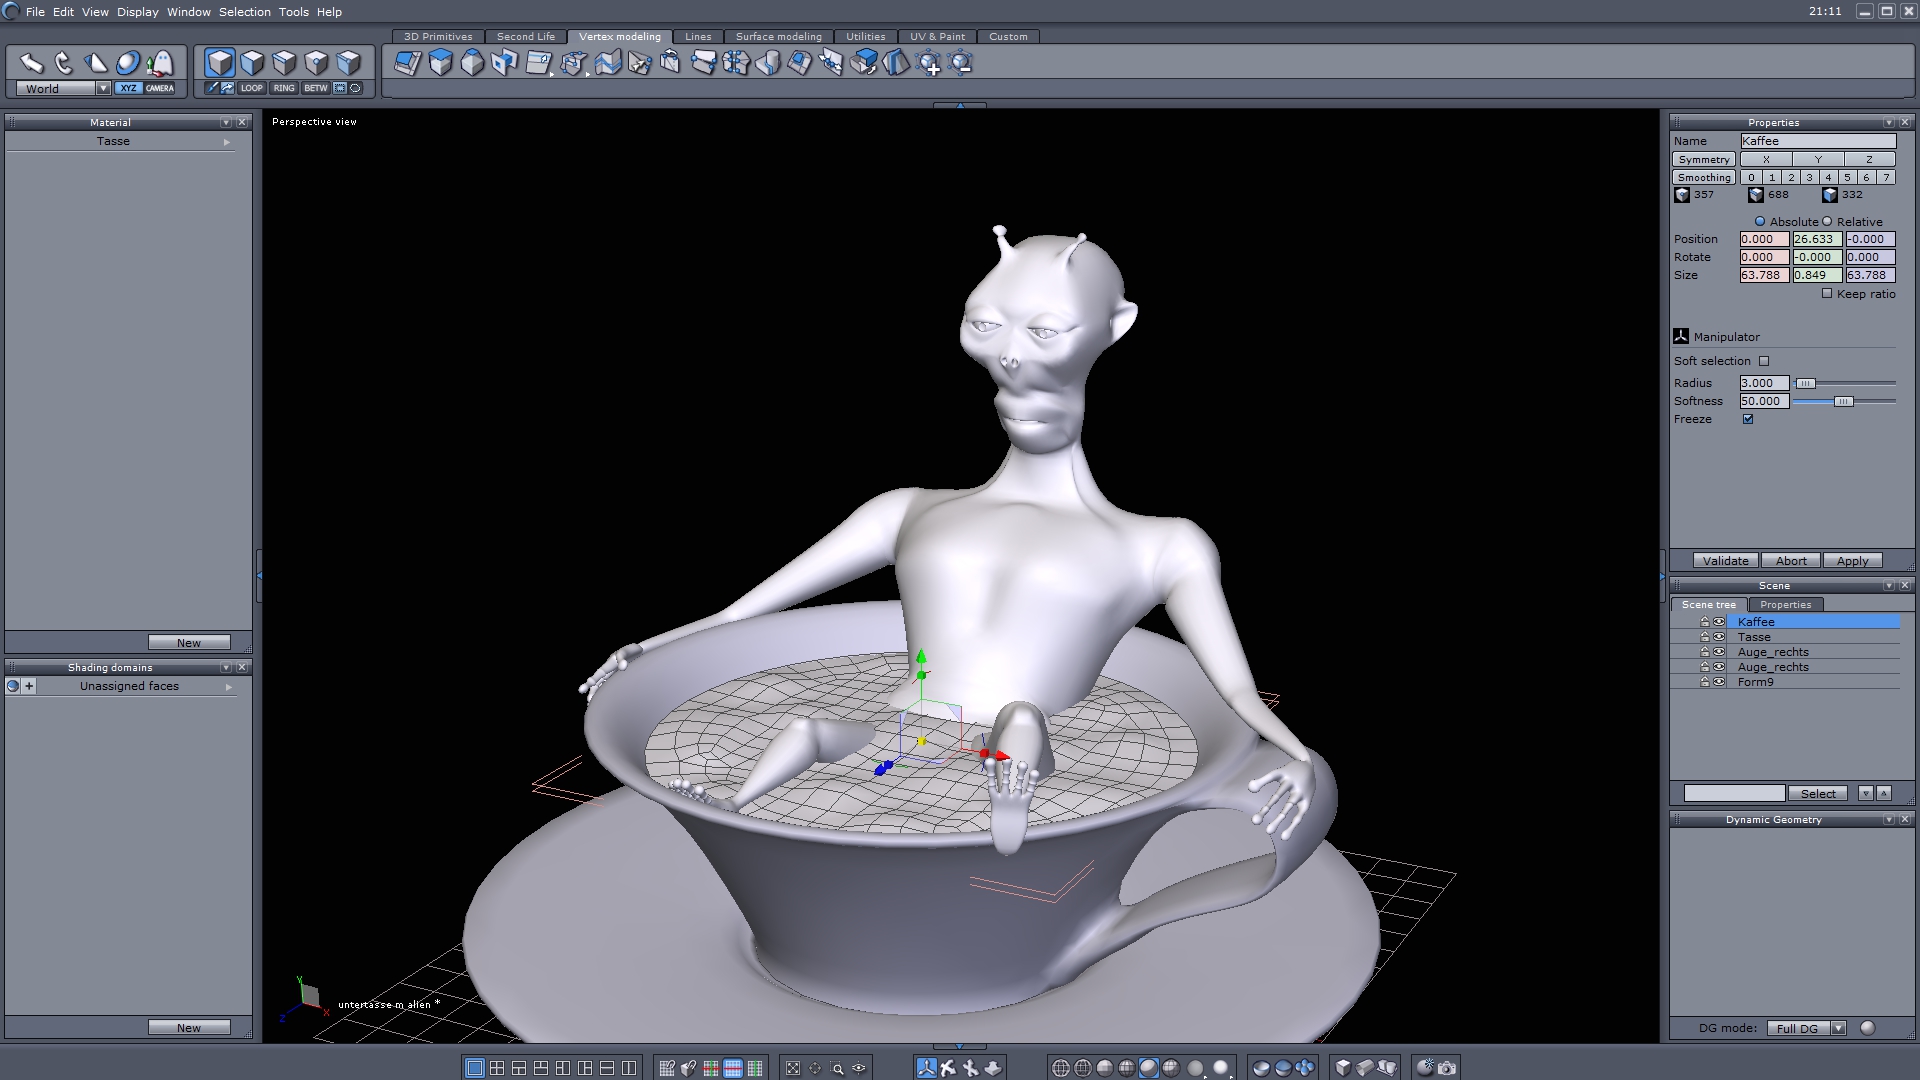Screen dimensions: 1920x1080
Task: Select the rotate tool icon
Action: tap(64, 63)
